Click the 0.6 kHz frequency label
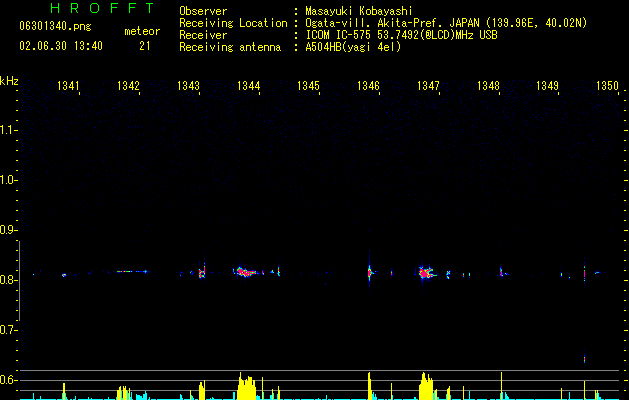This screenshot has width=629, height=400. pos(8,380)
